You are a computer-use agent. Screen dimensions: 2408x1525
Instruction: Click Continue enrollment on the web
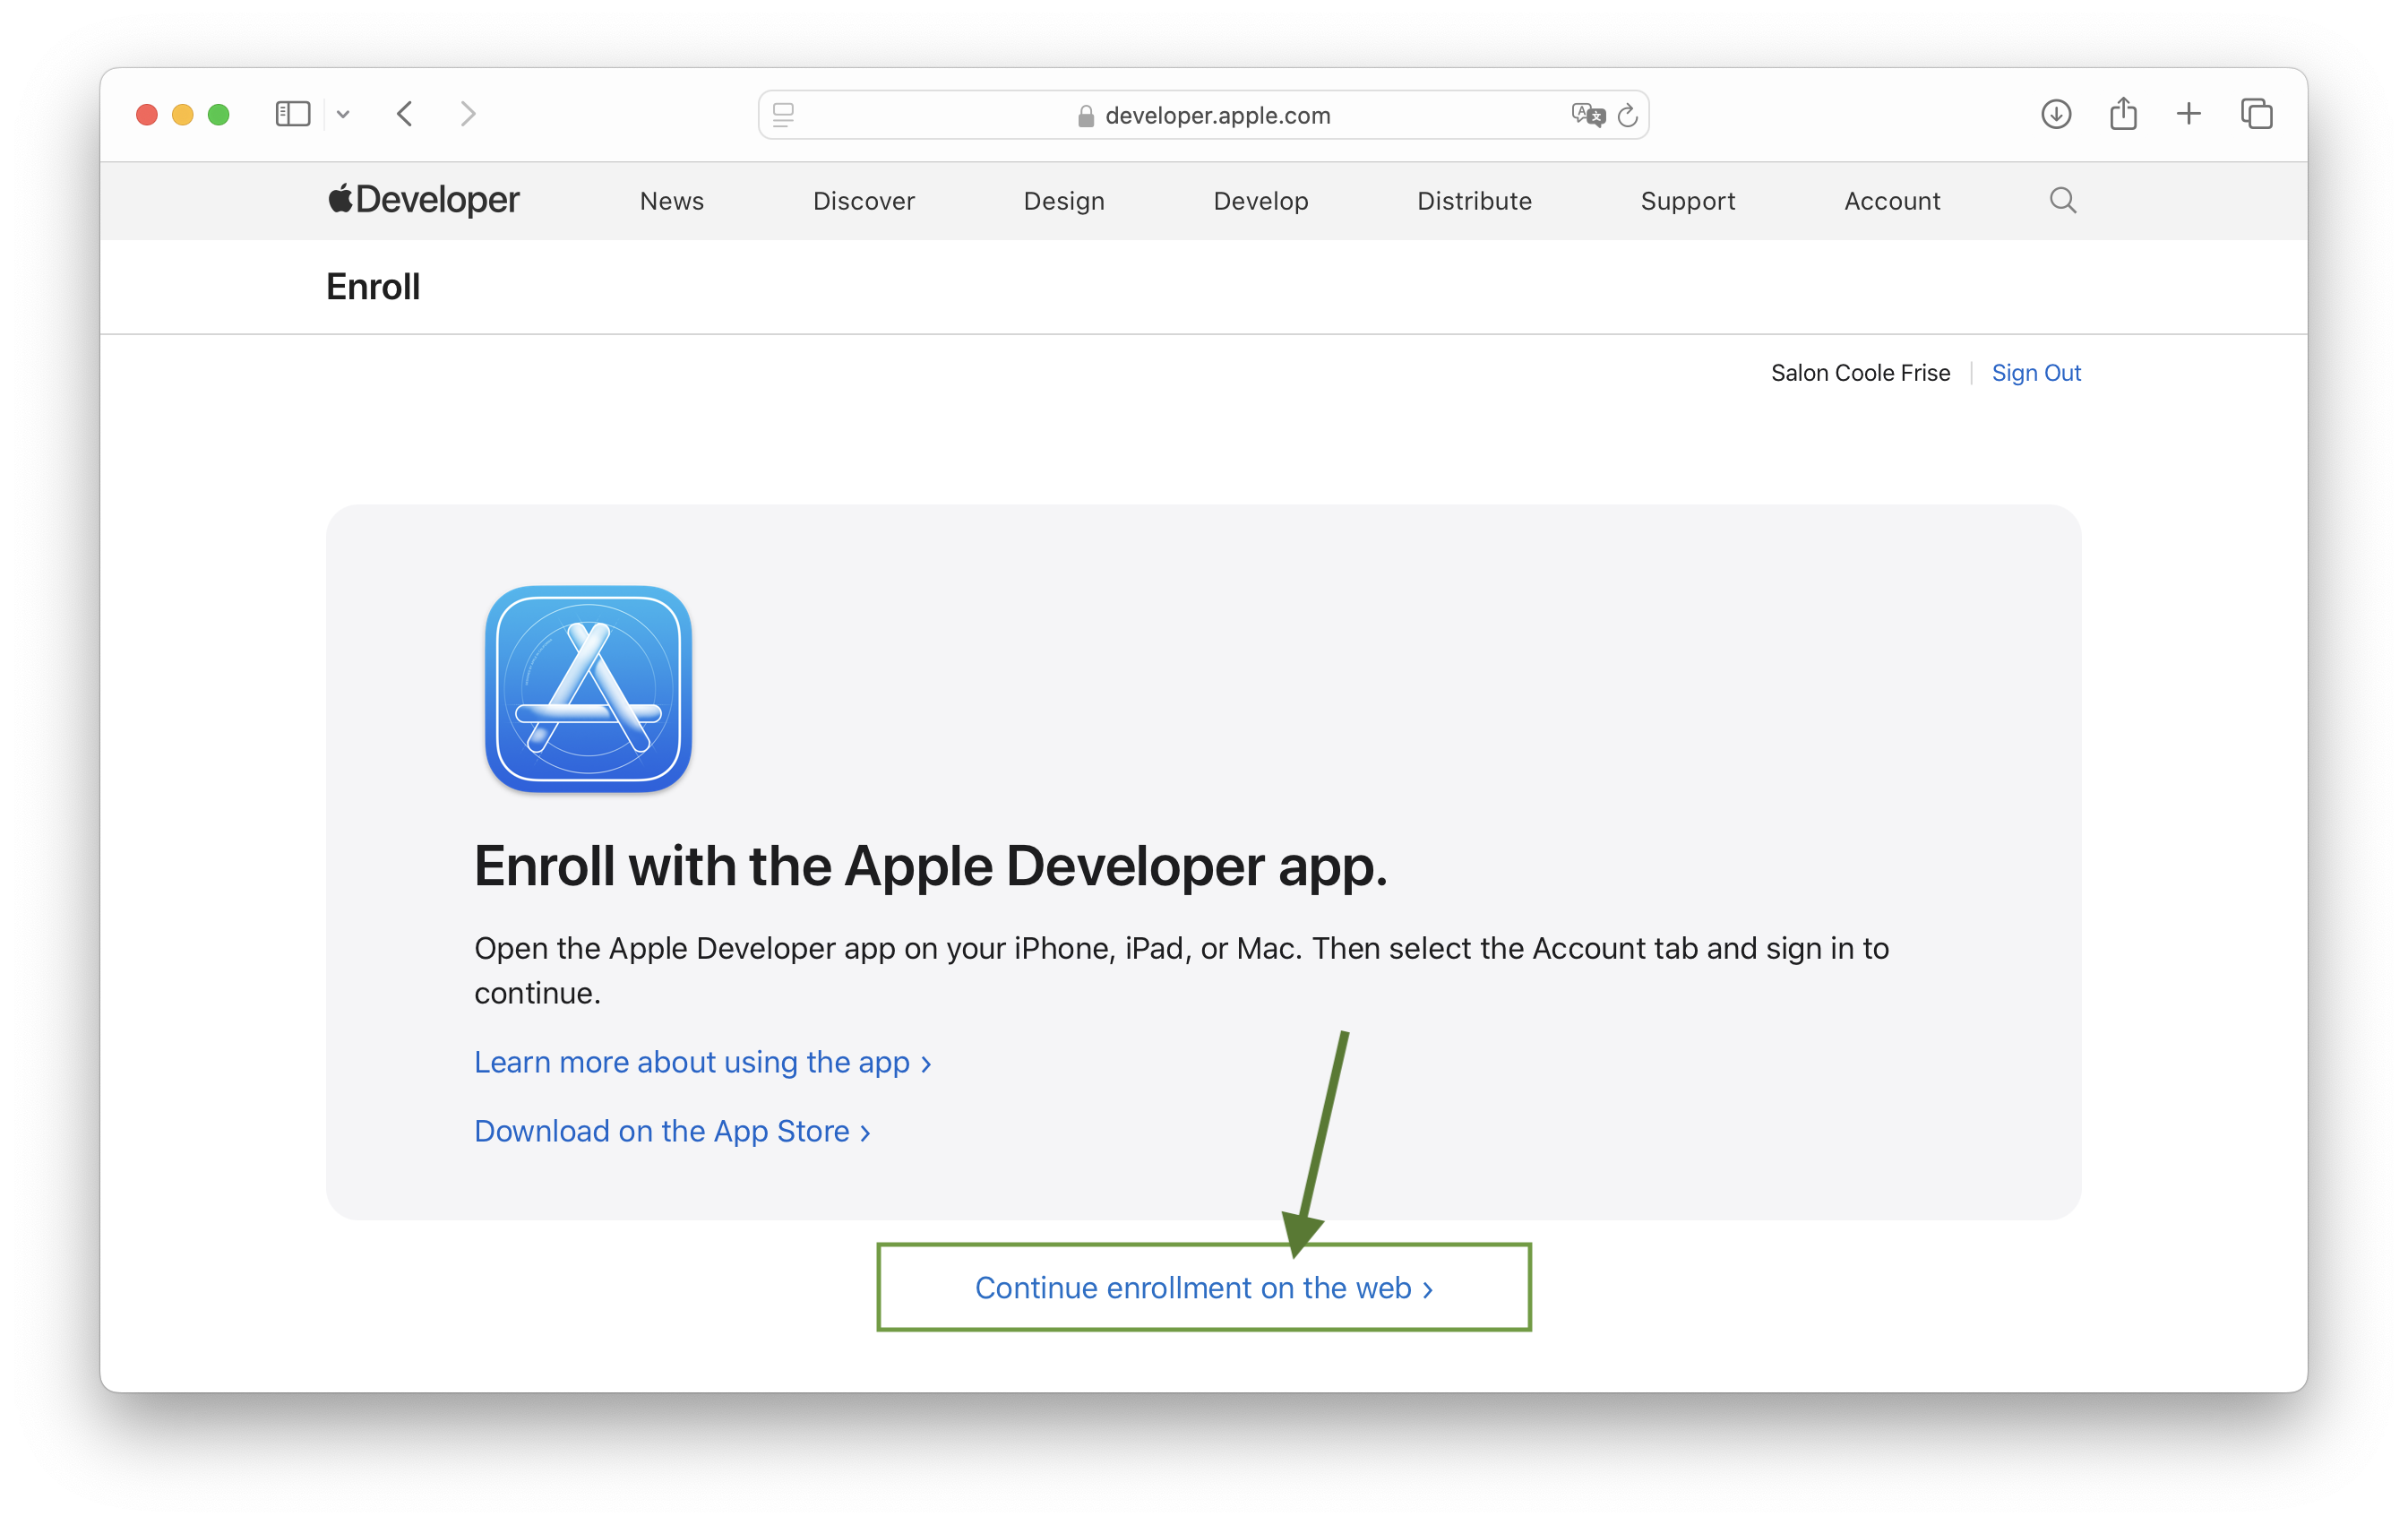click(x=1204, y=1288)
